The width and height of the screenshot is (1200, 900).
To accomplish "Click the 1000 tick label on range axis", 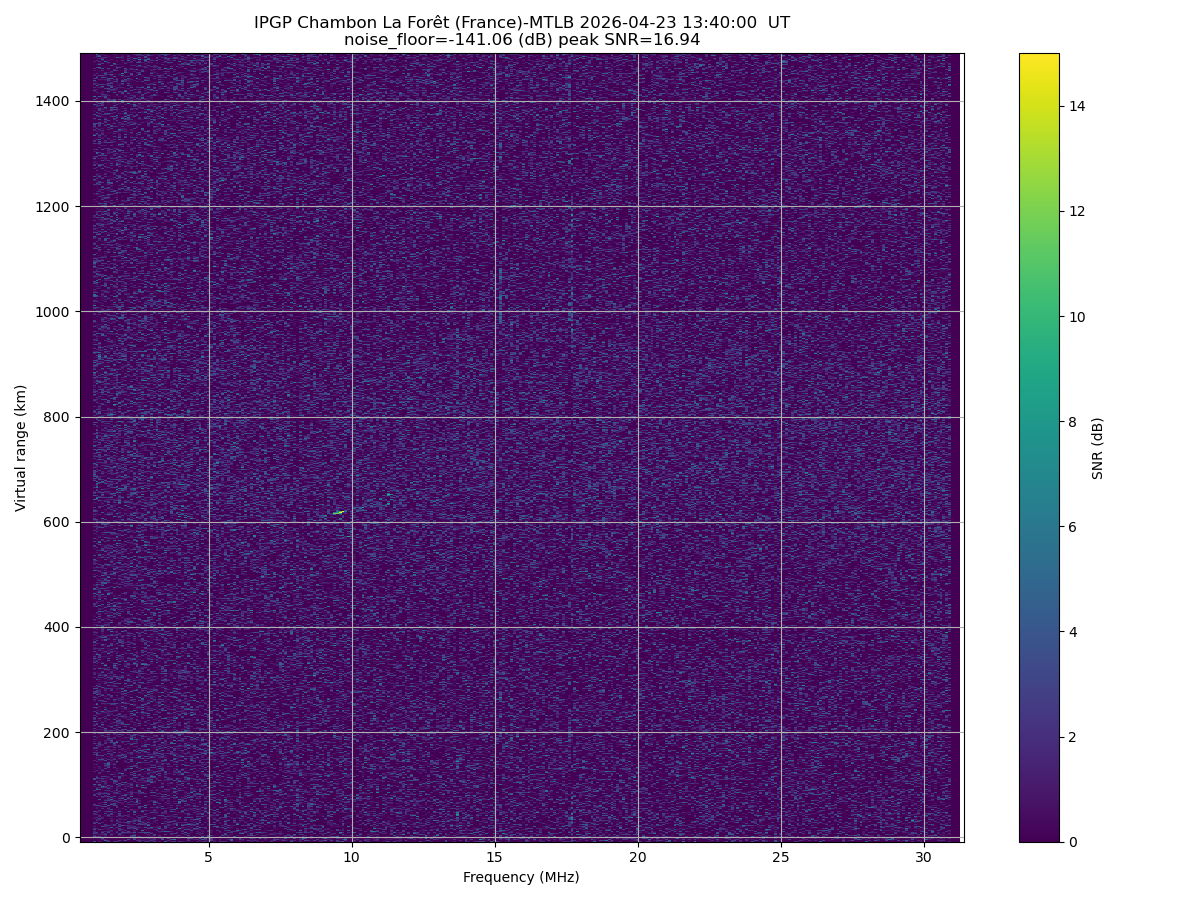I will (56, 312).
